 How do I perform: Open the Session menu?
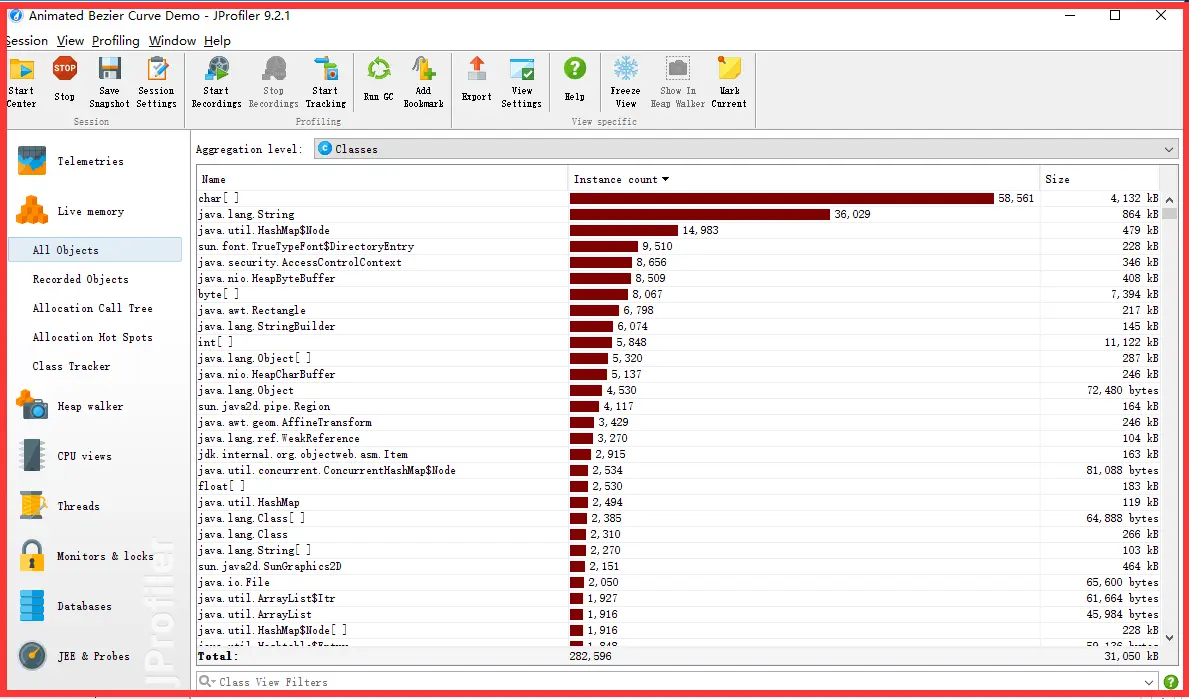click(26, 41)
